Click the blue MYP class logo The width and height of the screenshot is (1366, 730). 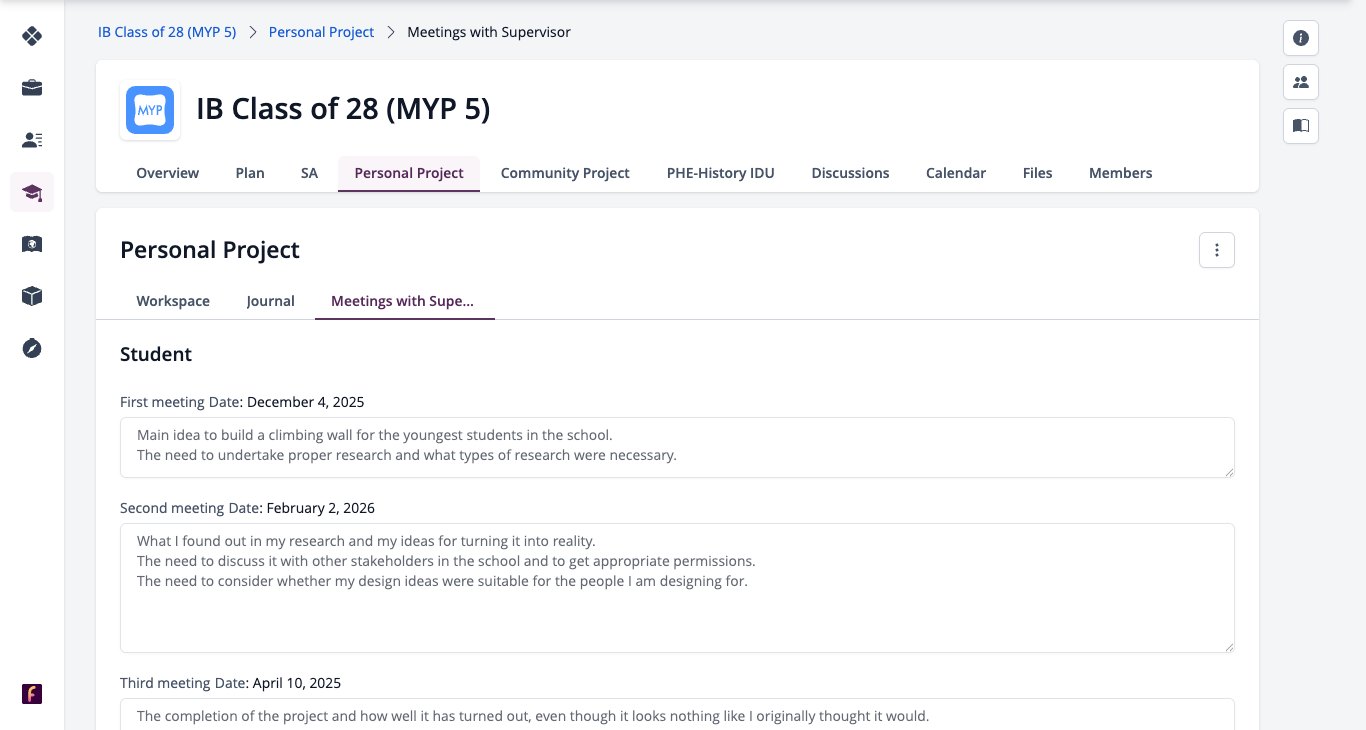click(x=150, y=110)
